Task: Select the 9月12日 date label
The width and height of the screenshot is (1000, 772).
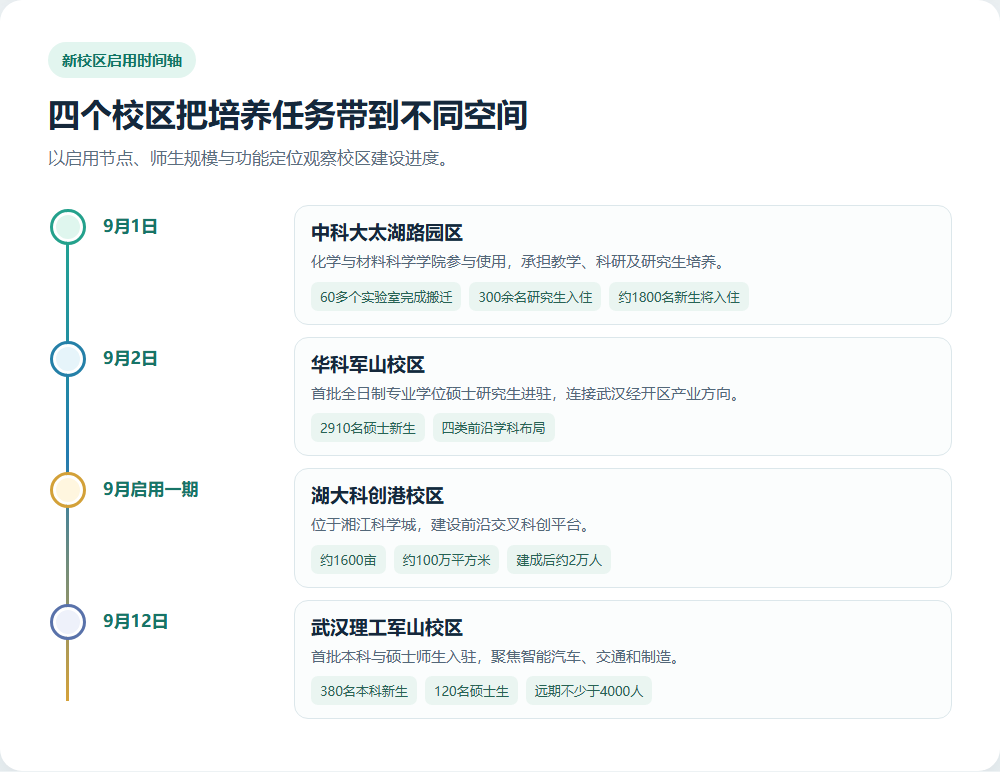Action: coord(135,621)
